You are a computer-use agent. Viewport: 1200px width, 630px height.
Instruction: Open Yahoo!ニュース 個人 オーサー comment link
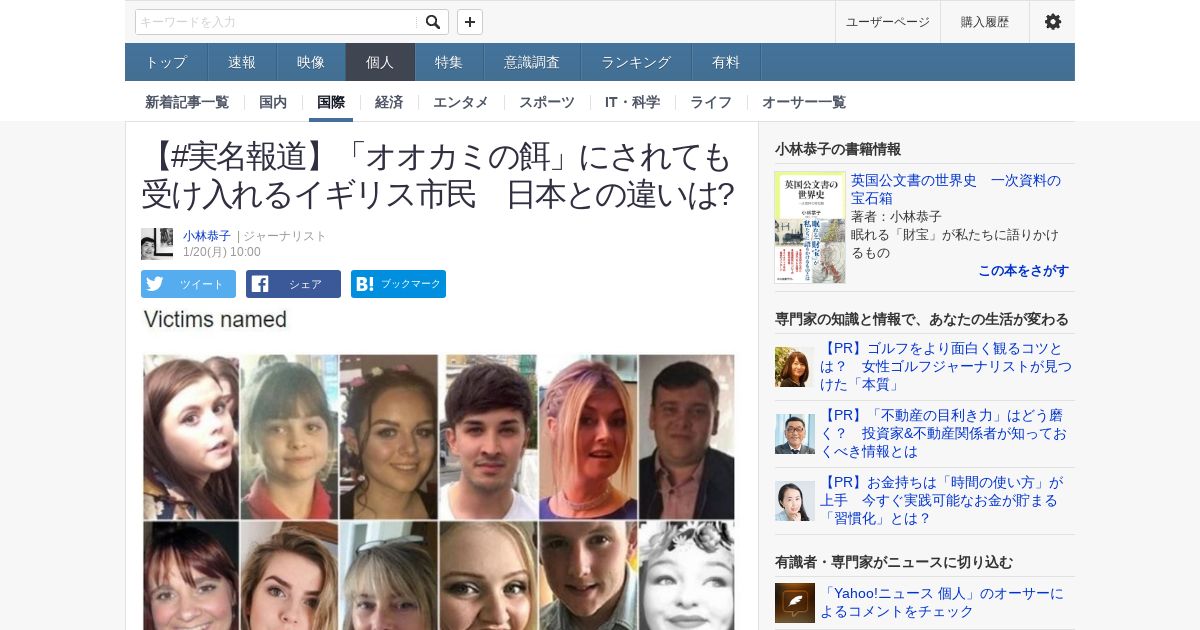tap(942, 603)
